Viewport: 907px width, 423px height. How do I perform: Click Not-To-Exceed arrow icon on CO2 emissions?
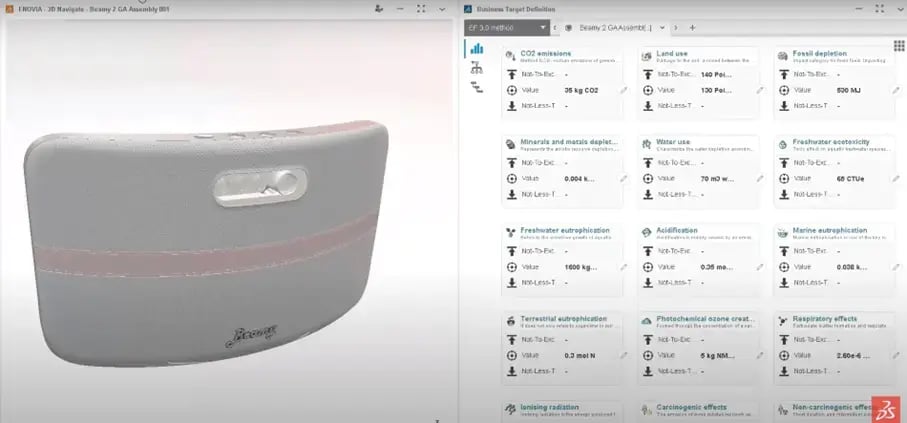511,75
